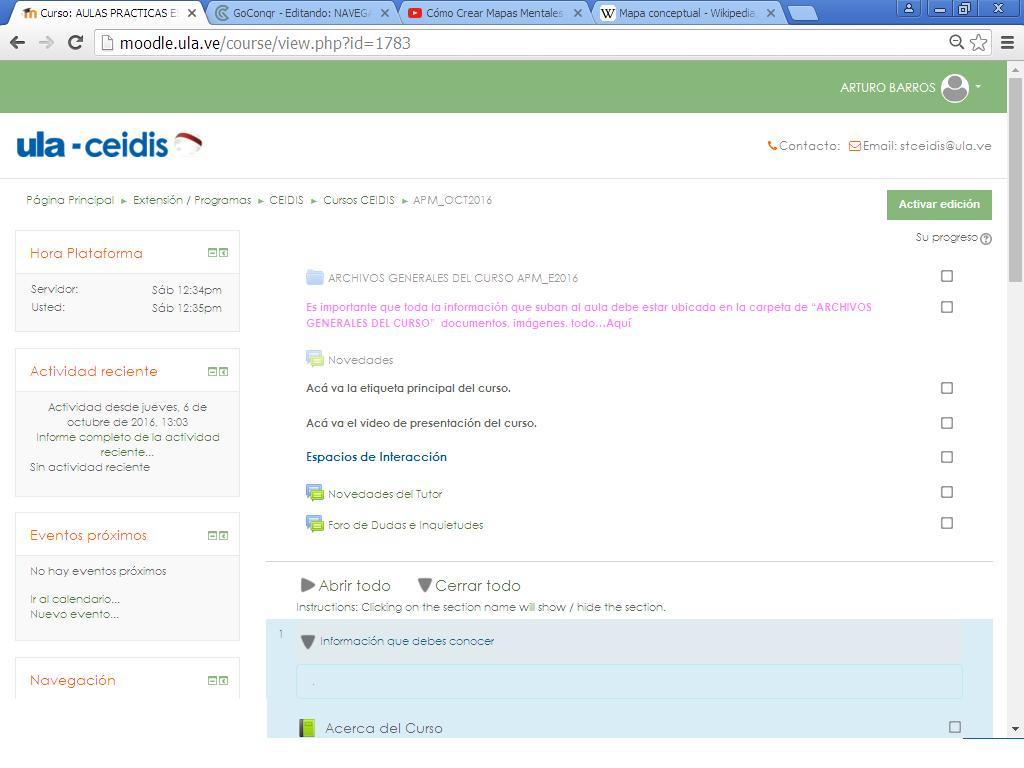
Task: Click the Arturo Barros user avatar
Action: point(955,88)
